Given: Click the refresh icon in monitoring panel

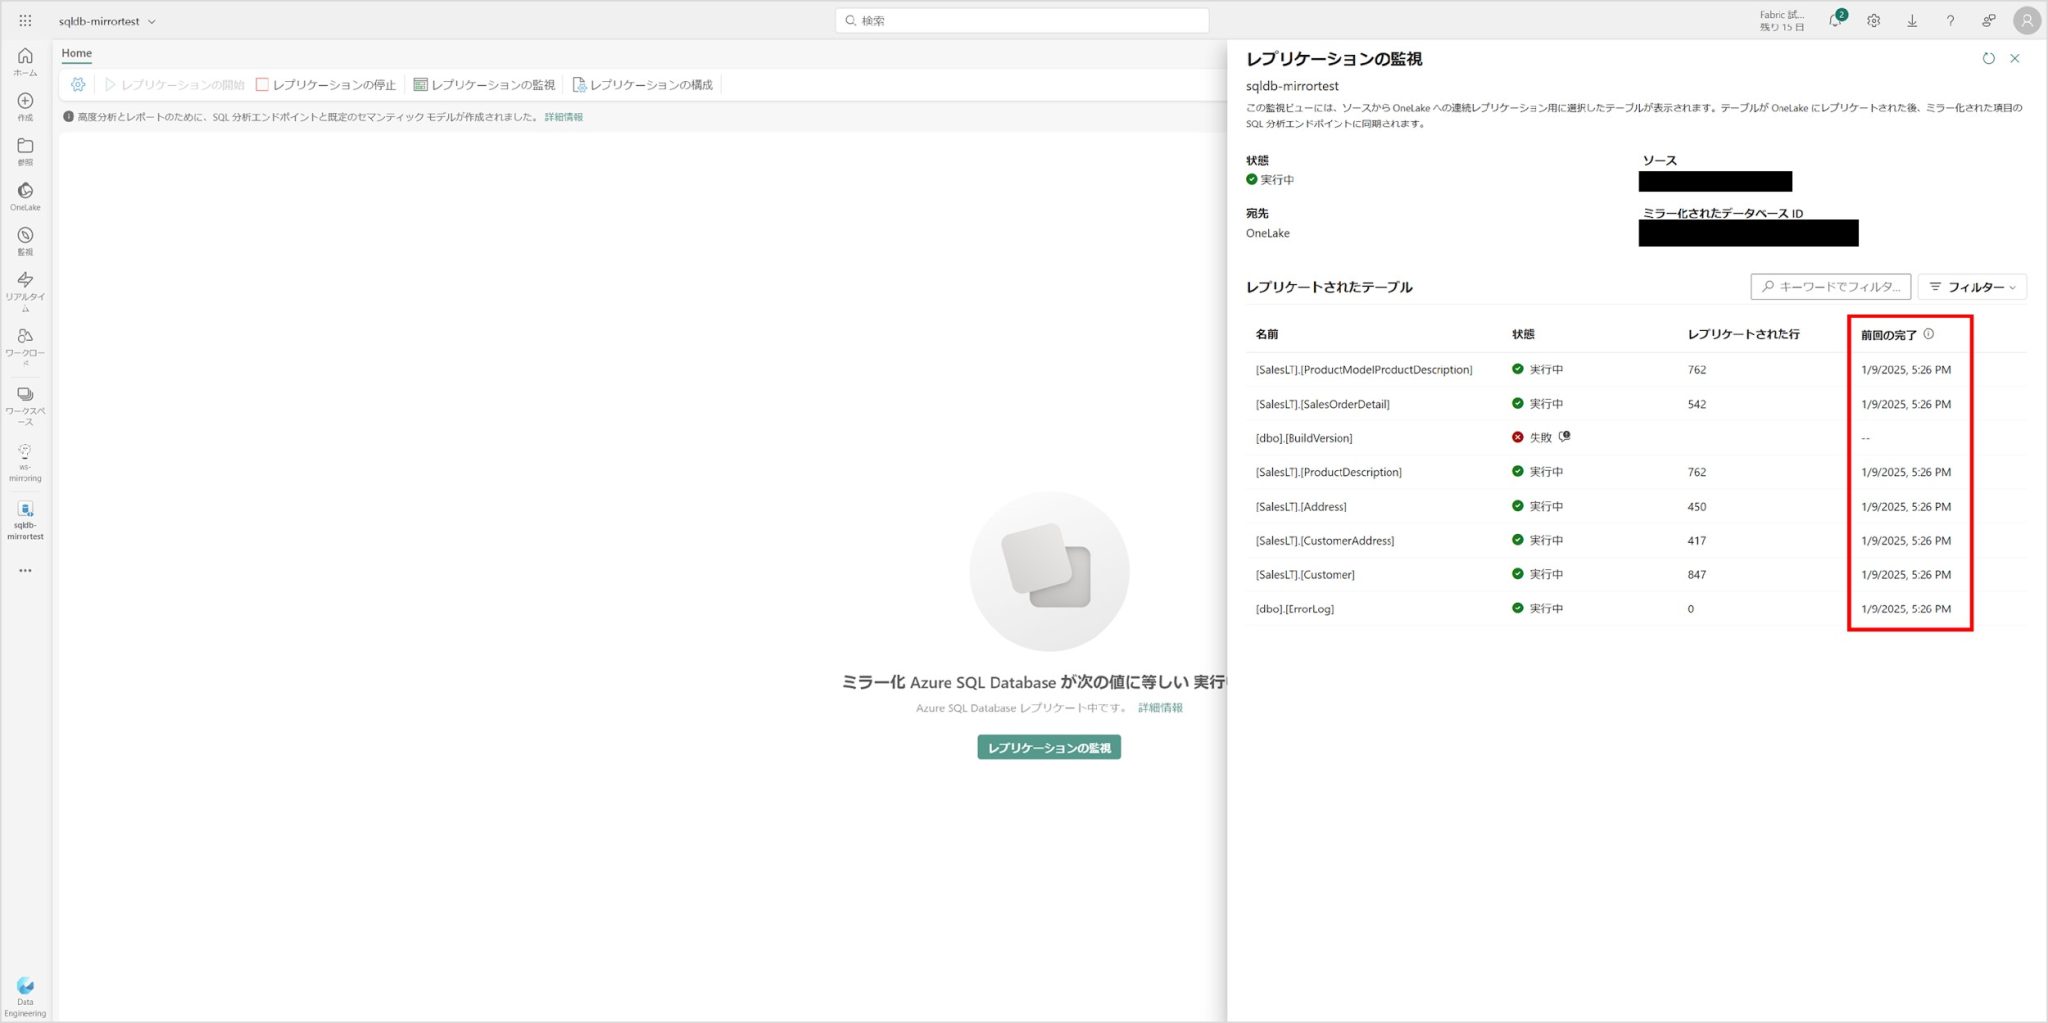Looking at the screenshot, I should [x=1988, y=59].
